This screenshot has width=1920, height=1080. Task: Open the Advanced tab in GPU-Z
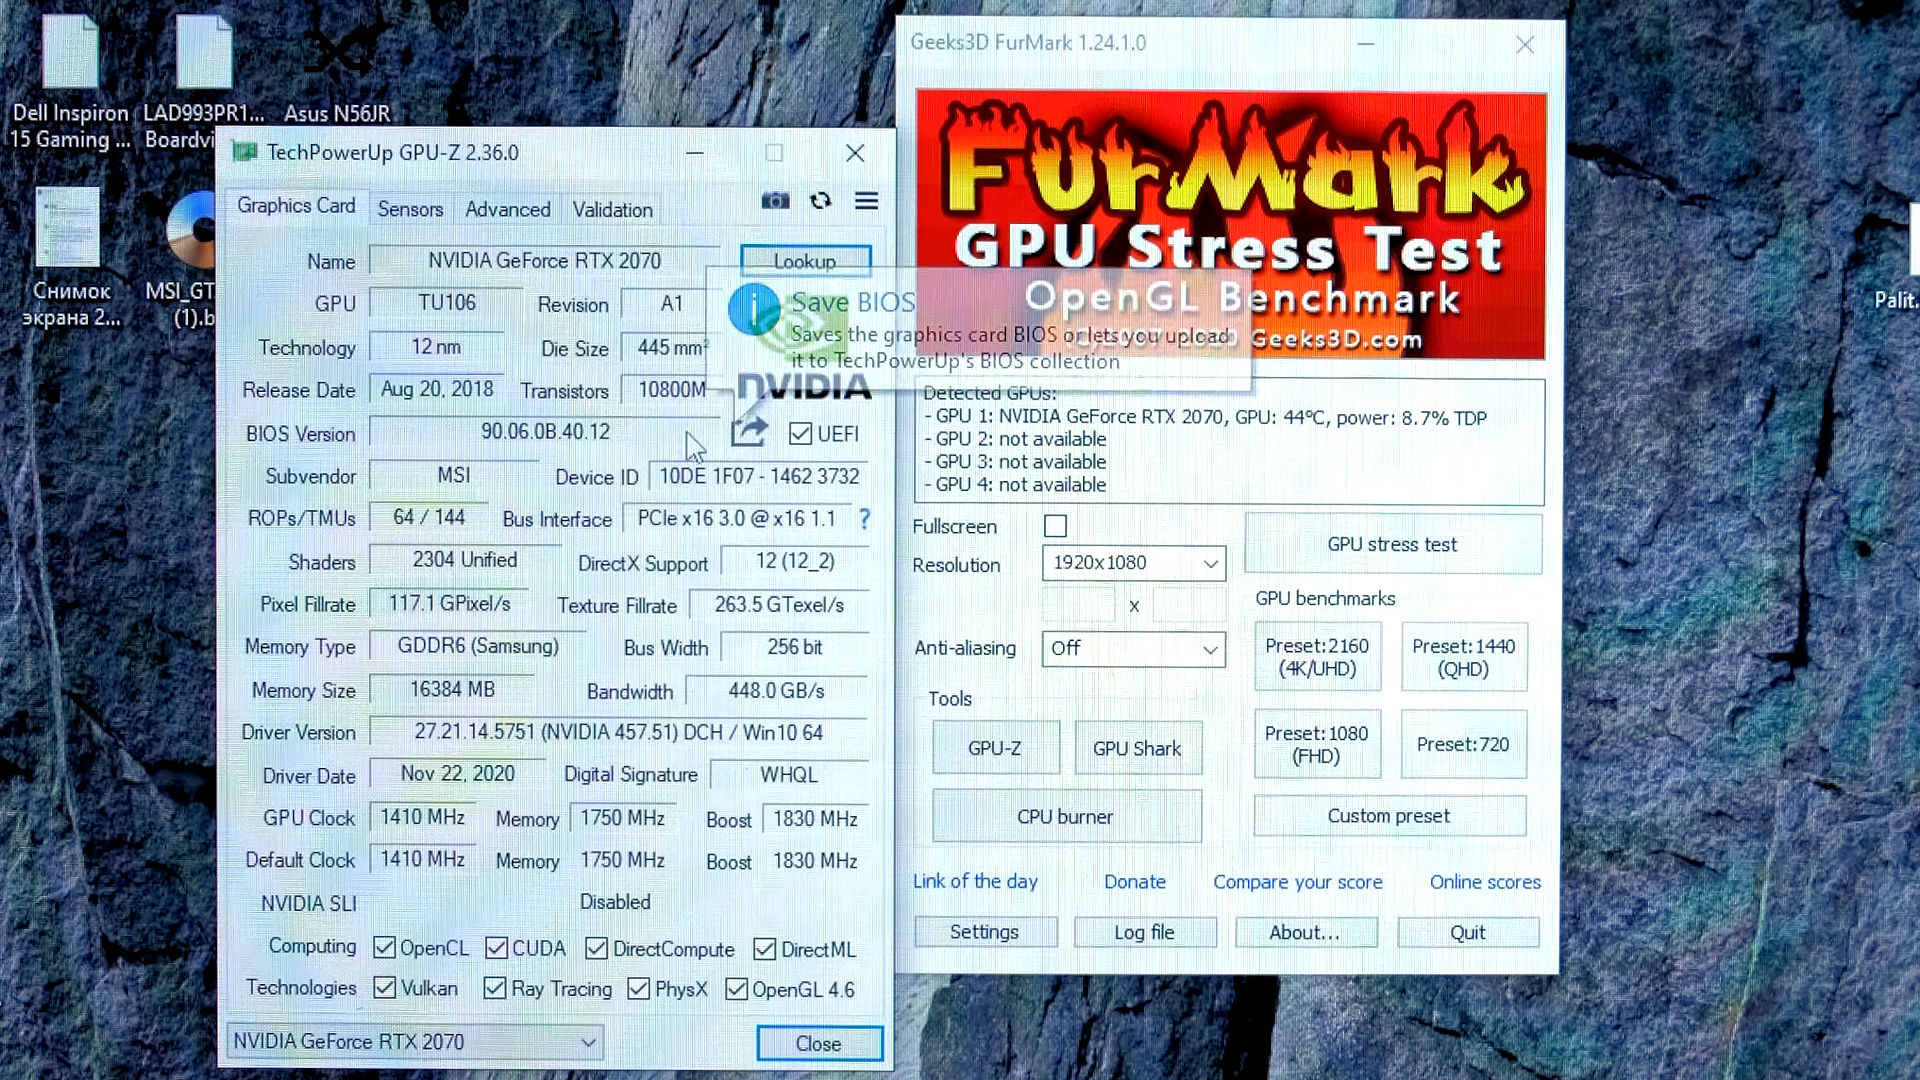pos(507,209)
